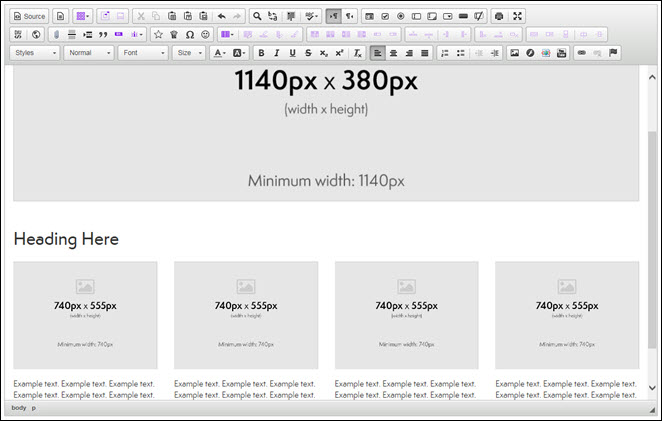Select the p element path item
The width and height of the screenshot is (662, 421).
pyautogui.click(x=34, y=408)
